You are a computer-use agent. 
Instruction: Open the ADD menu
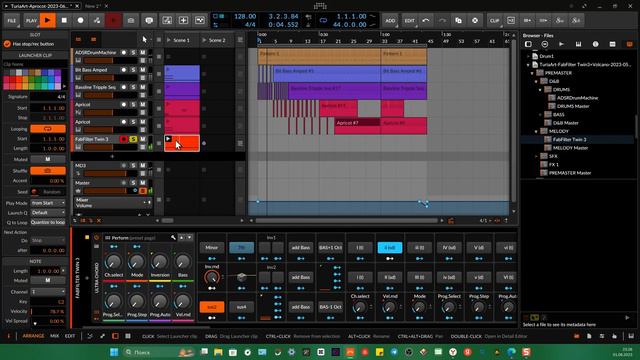pyautogui.click(x=390, y=20)
